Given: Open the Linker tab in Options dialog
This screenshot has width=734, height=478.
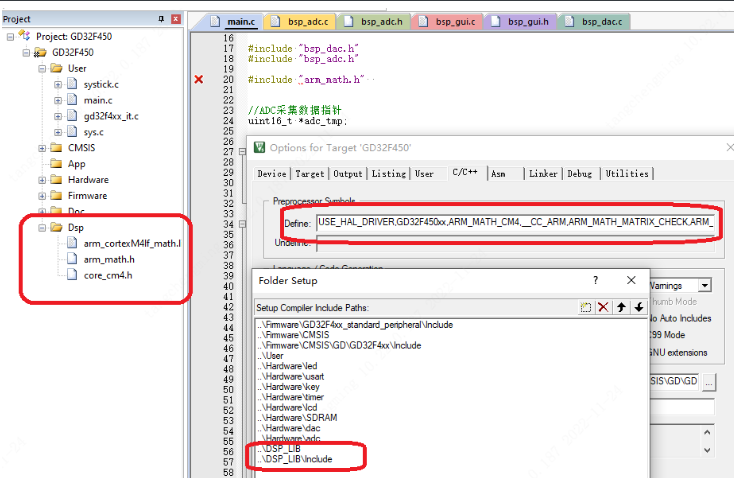Looking at the screenshot, I should click(543, 174).
